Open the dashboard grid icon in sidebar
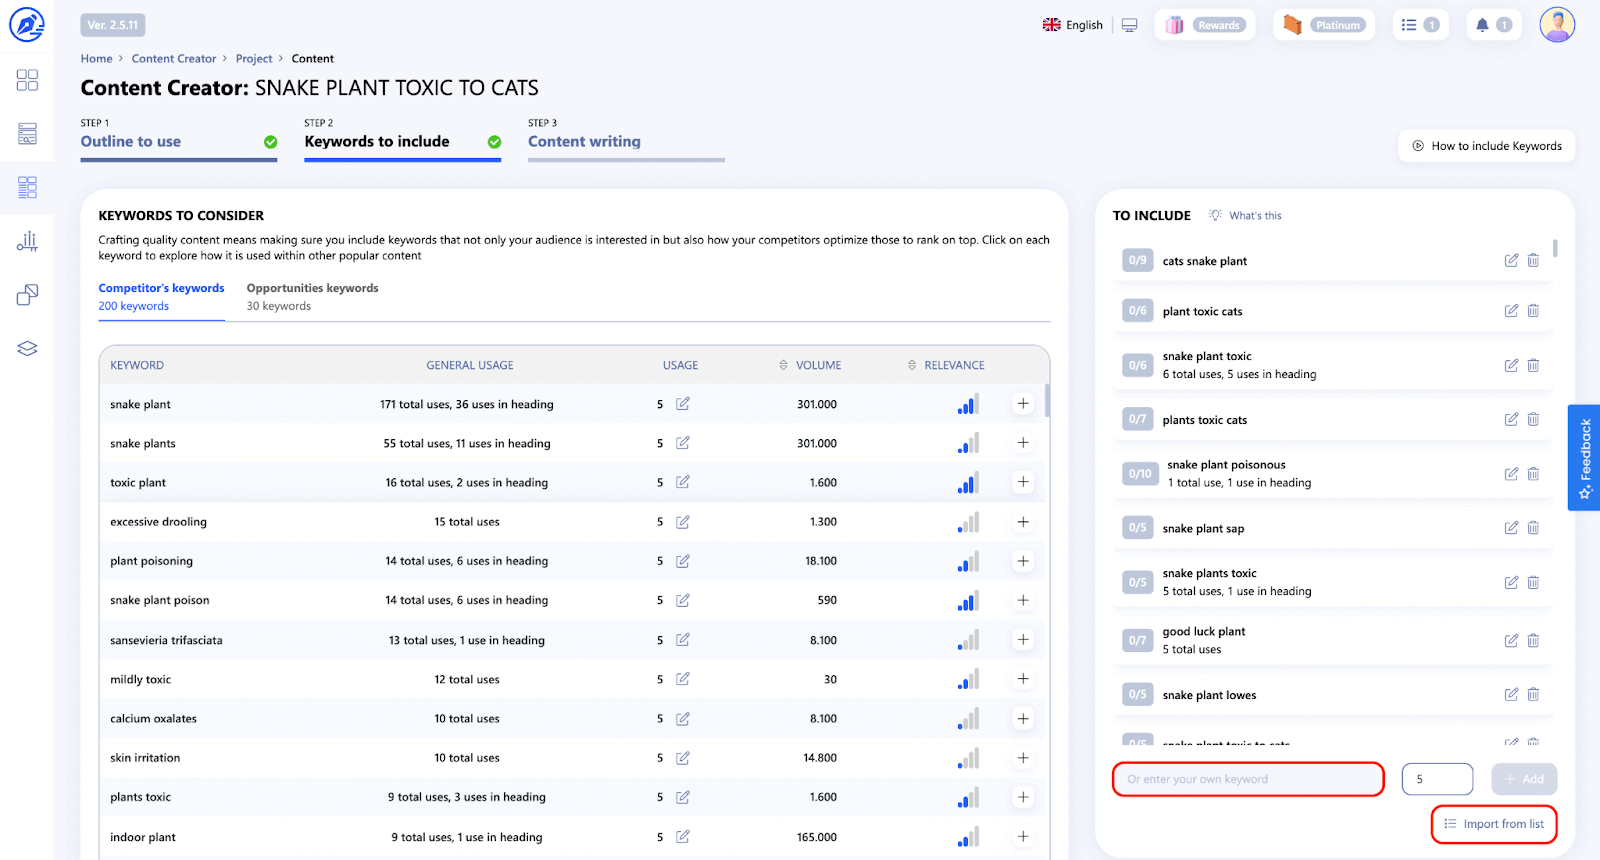The height and width of the screenshot is (860, 1600). [x=27, y=80]
